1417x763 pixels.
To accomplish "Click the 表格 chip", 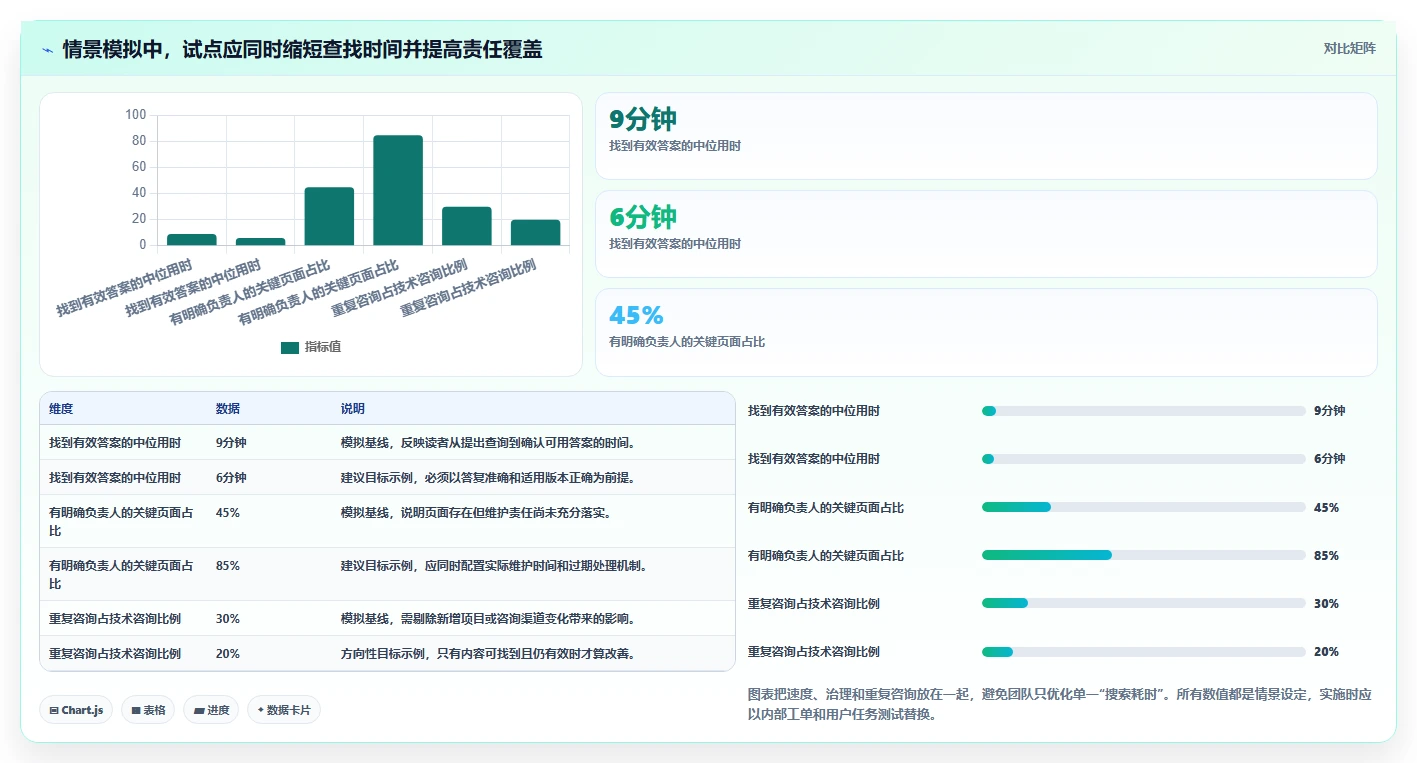I will point(148,710).
